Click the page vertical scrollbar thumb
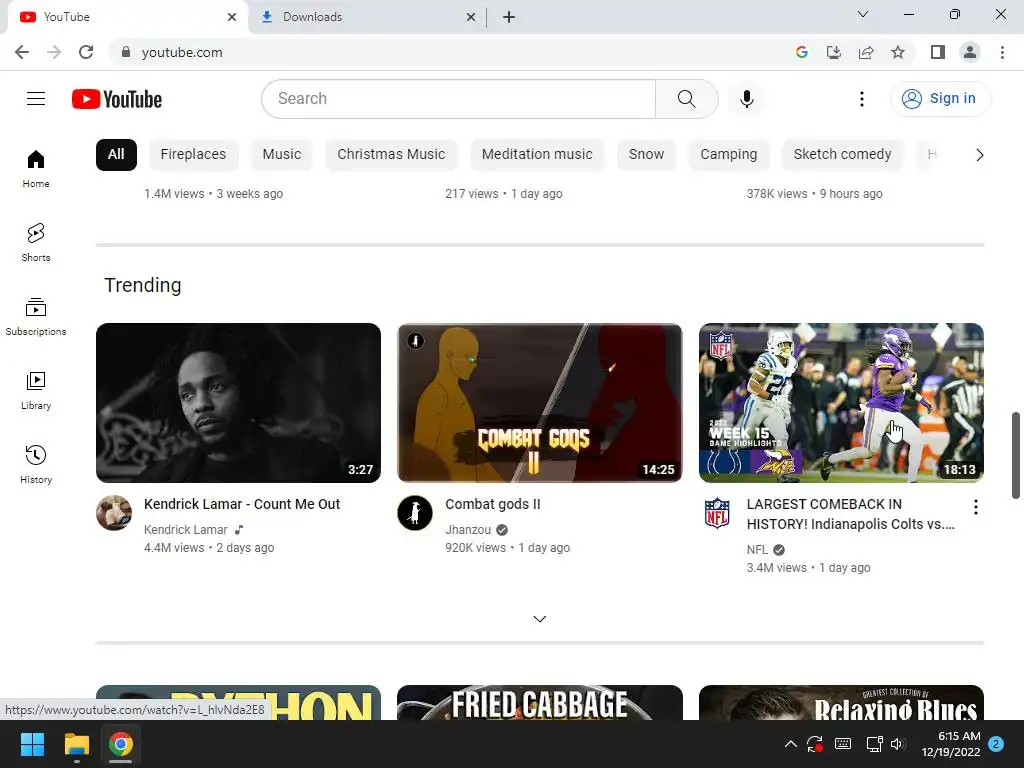 coord(1016,455)
